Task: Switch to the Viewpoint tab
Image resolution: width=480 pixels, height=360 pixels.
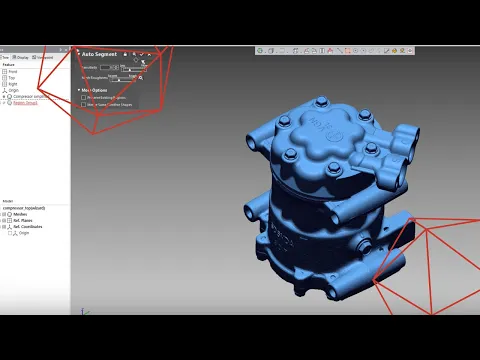Action: [43, 57]
